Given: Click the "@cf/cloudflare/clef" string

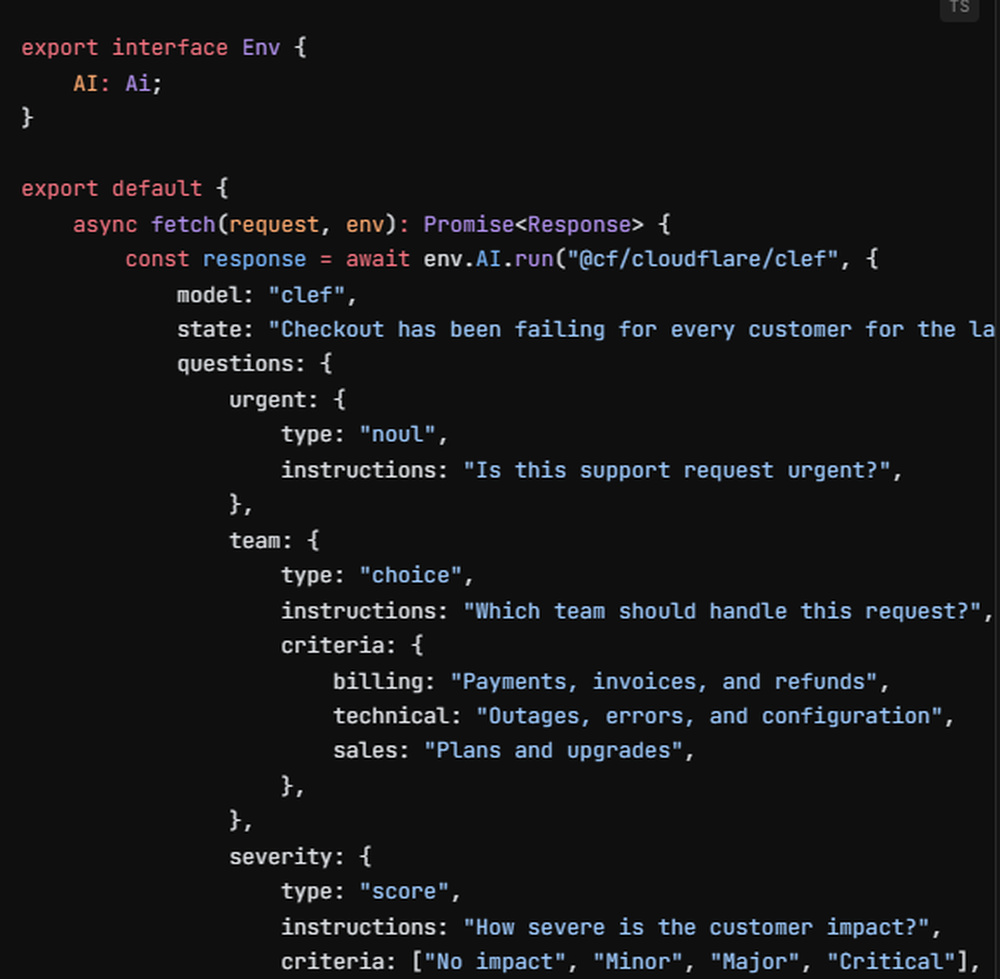Looking at the screenshot, I should [702, 260].
